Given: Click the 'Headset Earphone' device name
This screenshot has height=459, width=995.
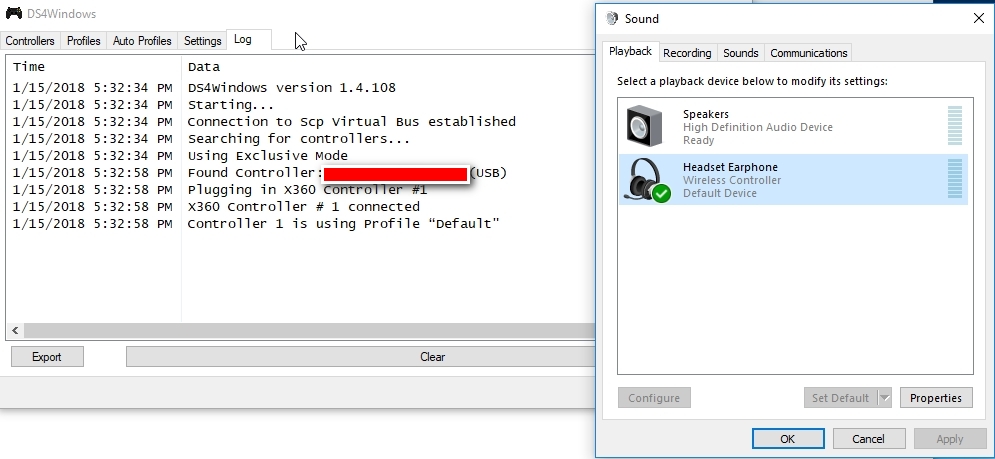Looking at the screenshot, I should 730,167.
